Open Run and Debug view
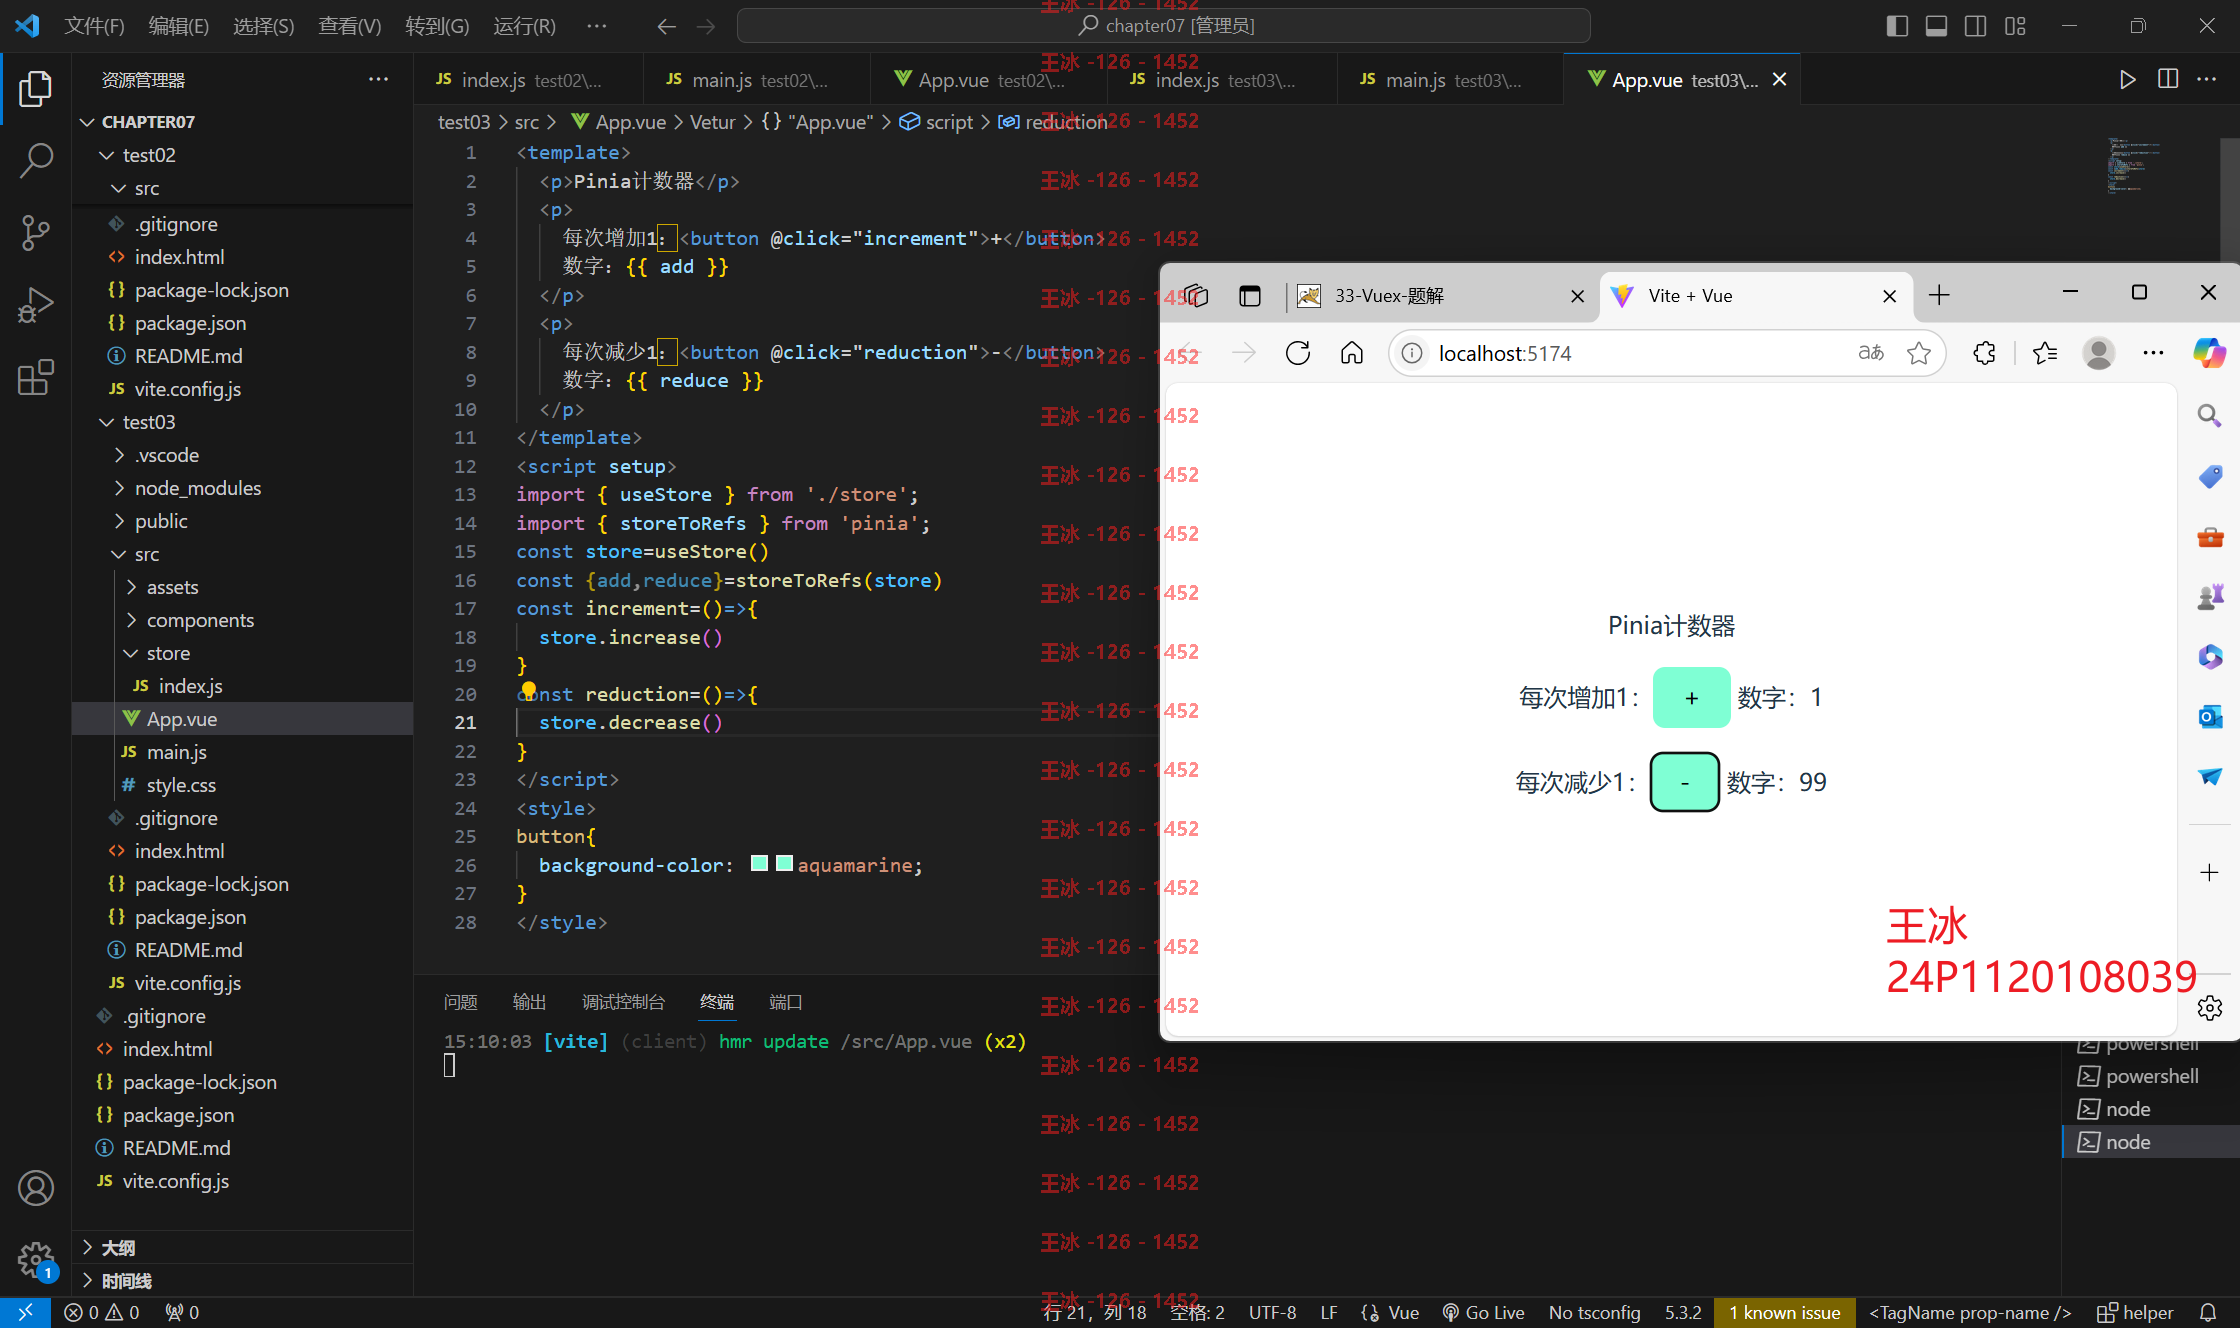Viewport: 2240px width, 1328px height. (35, 305)
